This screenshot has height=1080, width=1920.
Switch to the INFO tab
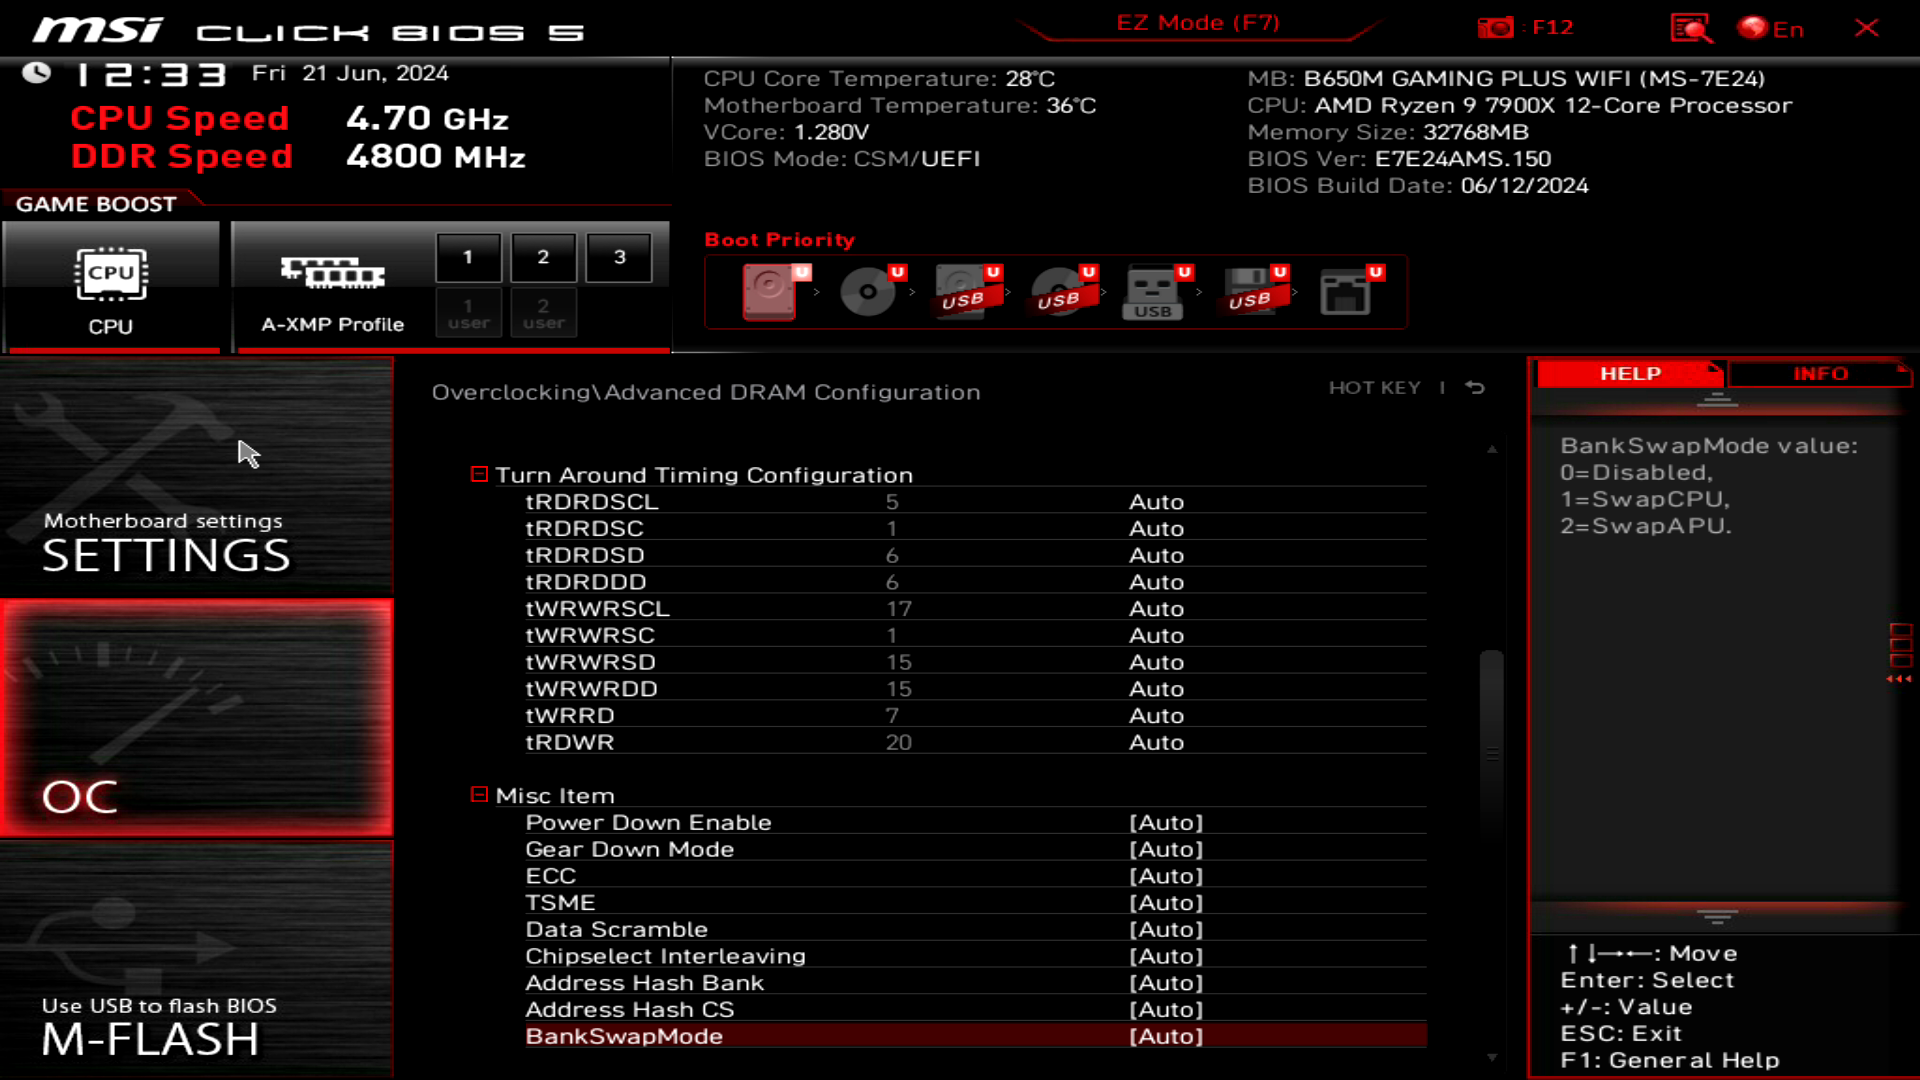tap(1822, 373)
